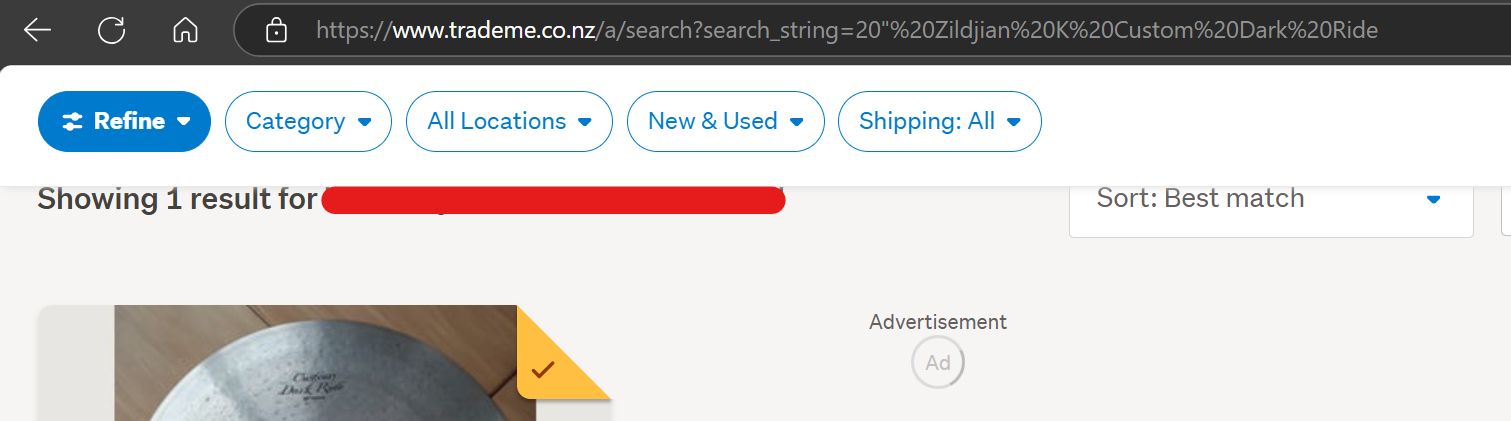Viewport: 1511px width, 421px height.
Task: Click the sliders icon on Refine button
Action: point(73,122)
